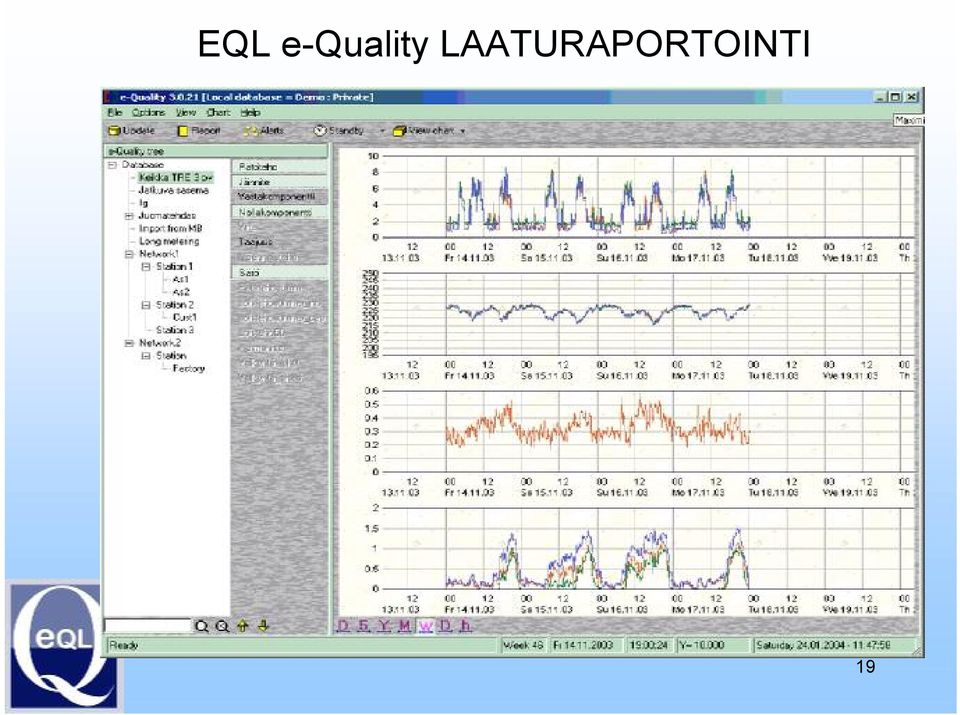Click the Fr 14.11.2003 status field
The width and height of the screenshot is (960, 715).
(586, 645)
